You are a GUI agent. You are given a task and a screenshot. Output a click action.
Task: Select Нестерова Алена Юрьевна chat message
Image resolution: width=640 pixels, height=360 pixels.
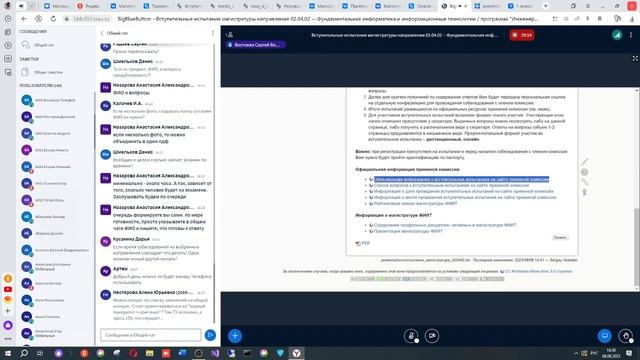pyautogui.click(x=156, y=305)
